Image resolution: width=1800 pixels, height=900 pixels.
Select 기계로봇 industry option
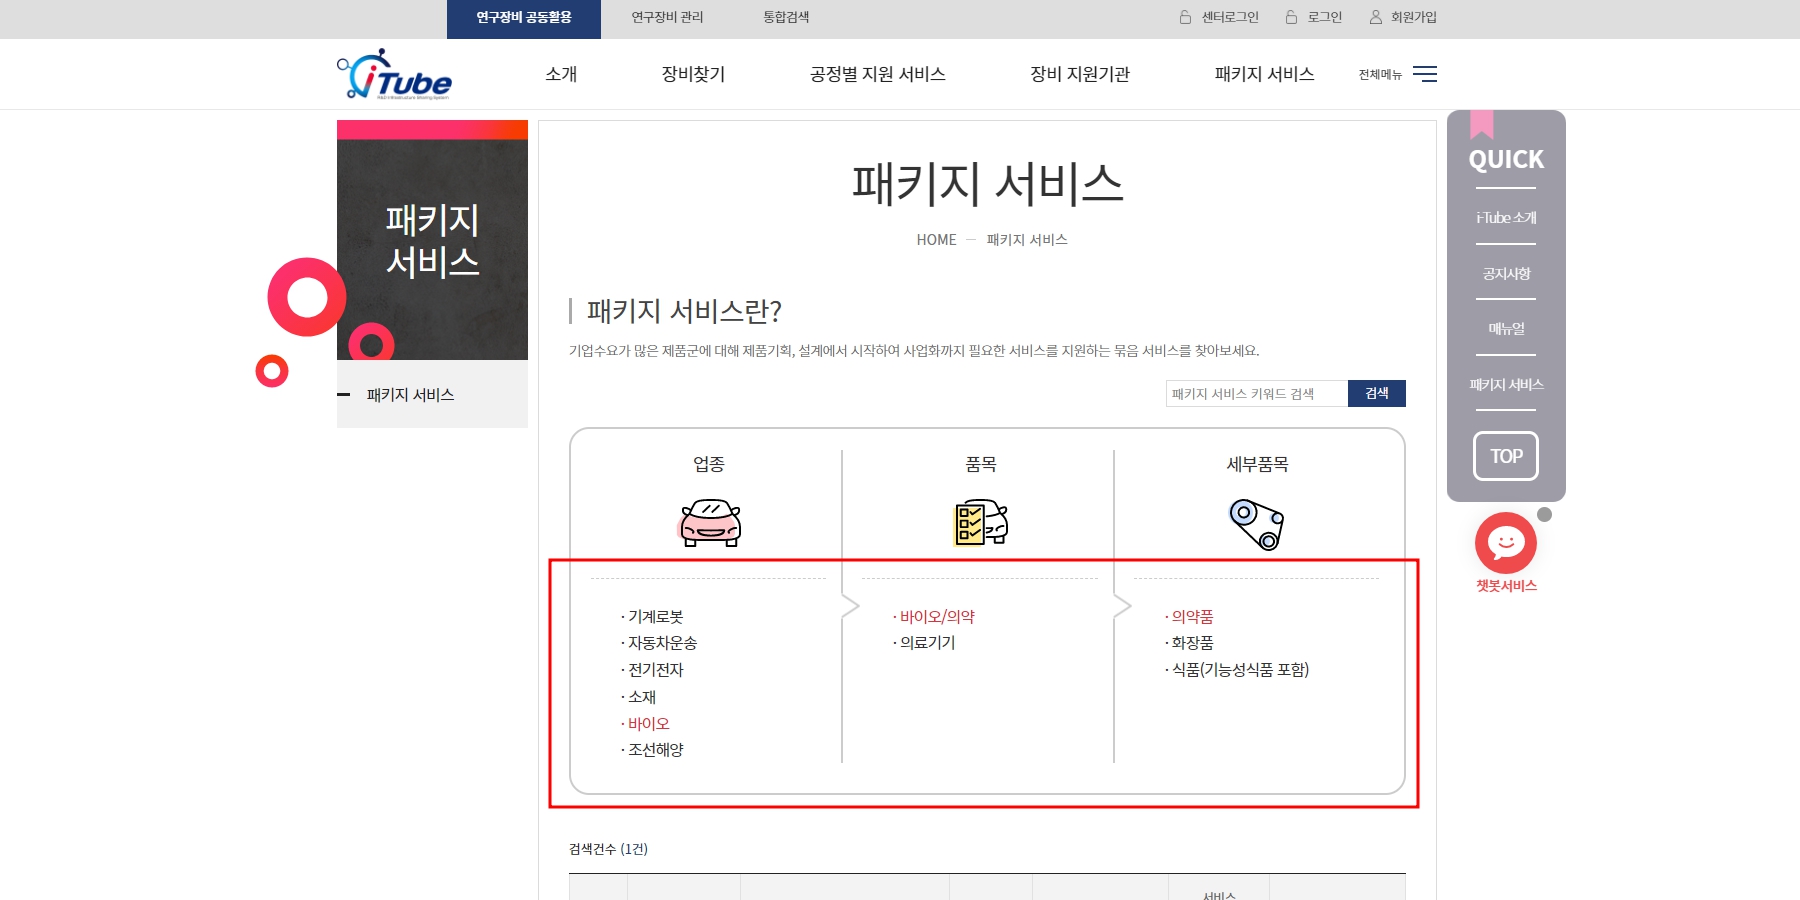(x=655, y=617)
